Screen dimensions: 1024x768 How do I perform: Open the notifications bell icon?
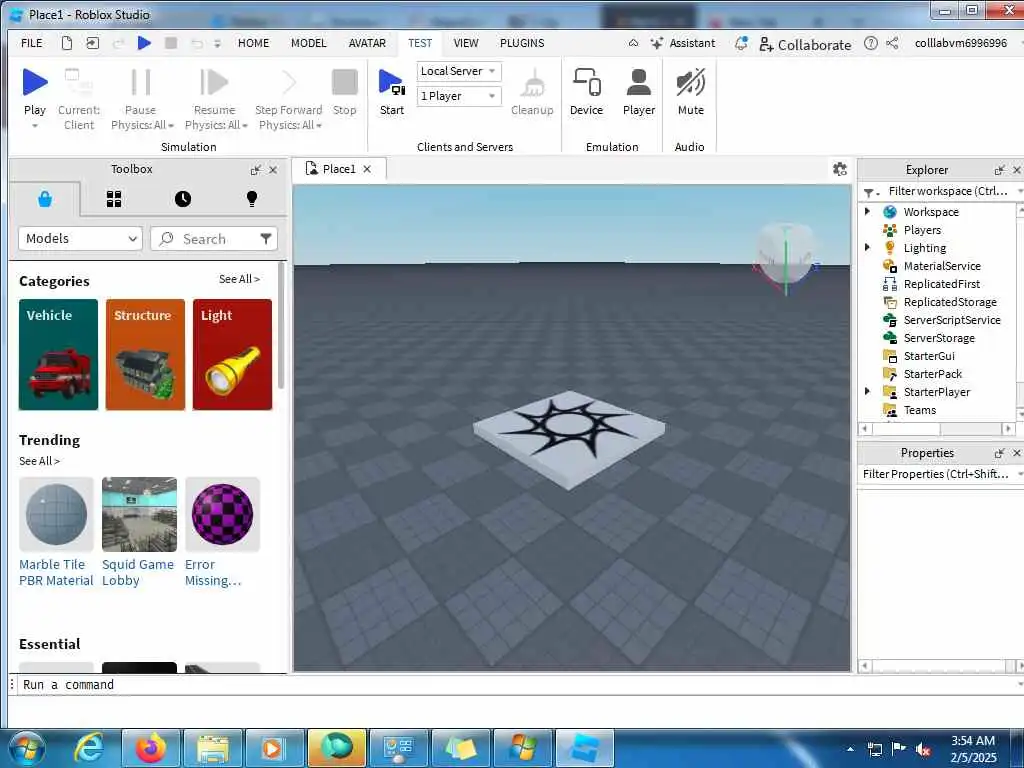point(741,43)
